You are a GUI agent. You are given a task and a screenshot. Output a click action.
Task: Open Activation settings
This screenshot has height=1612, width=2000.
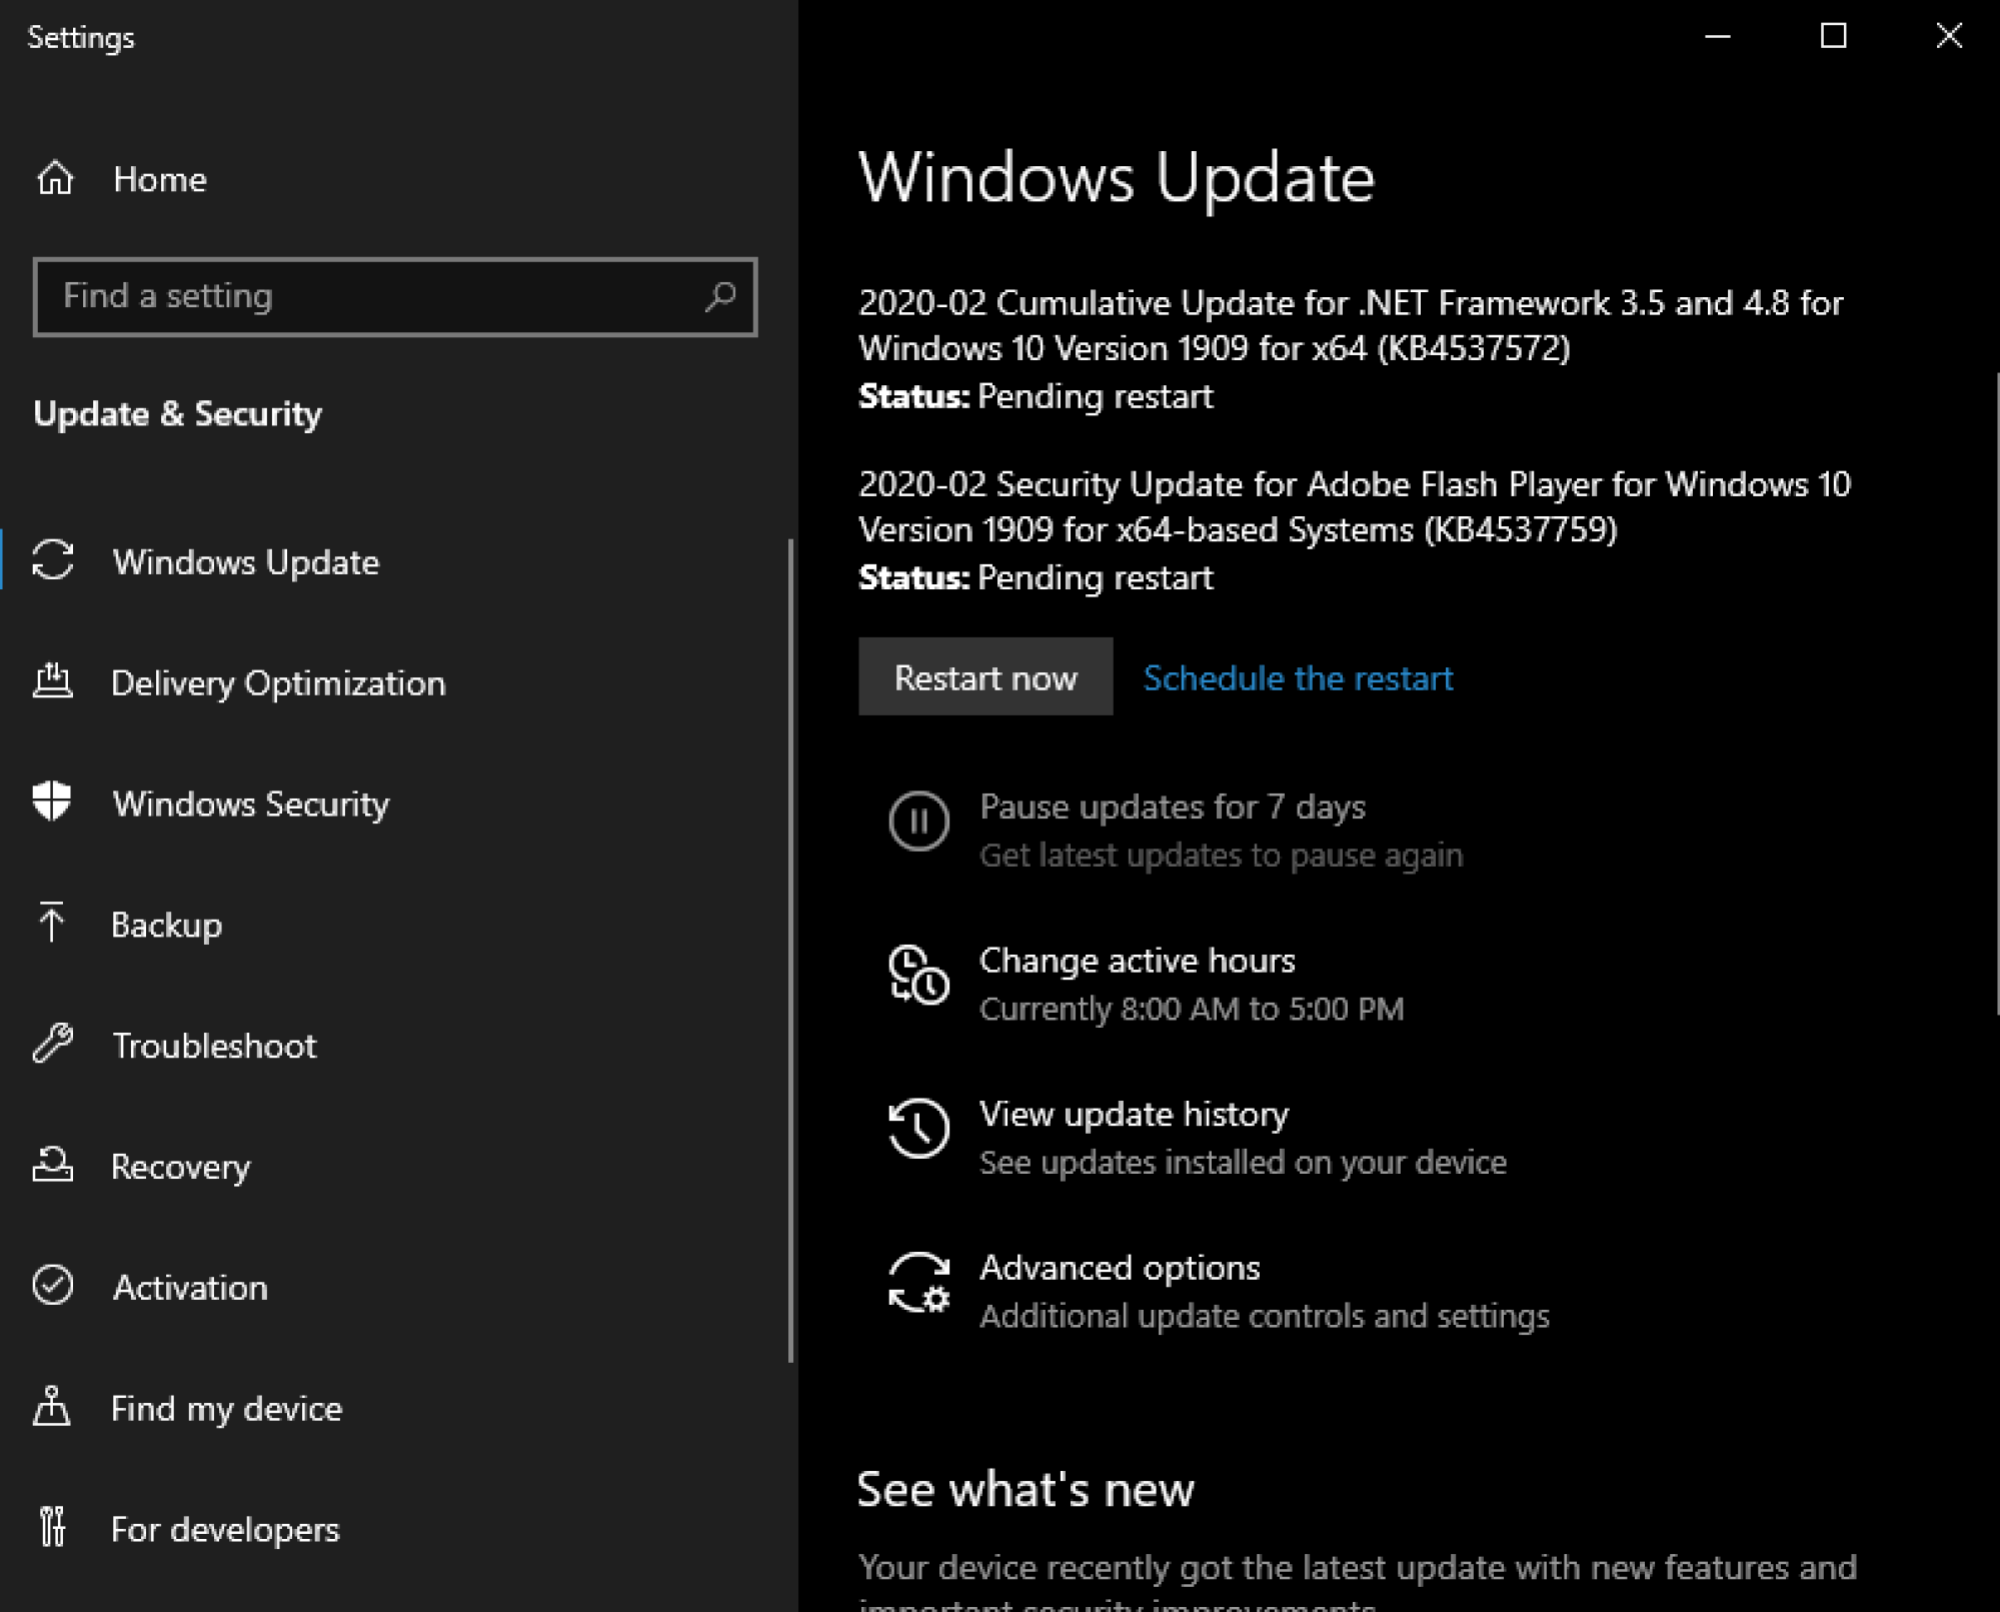[x=398, y=1287]
